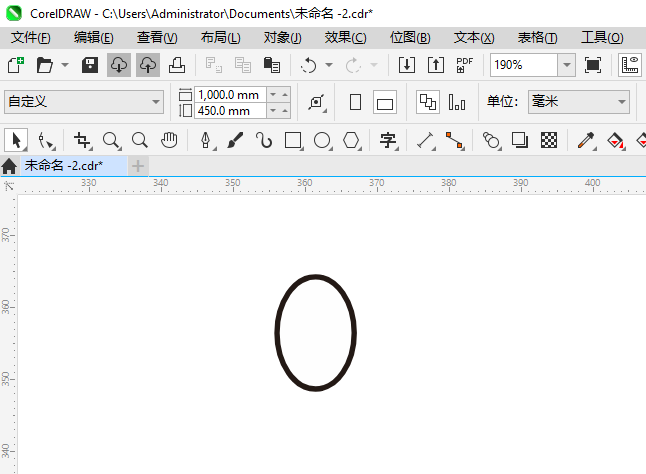646x474 pixels.
Task: Click the zoom level field showing 190%
Action: 524,65
